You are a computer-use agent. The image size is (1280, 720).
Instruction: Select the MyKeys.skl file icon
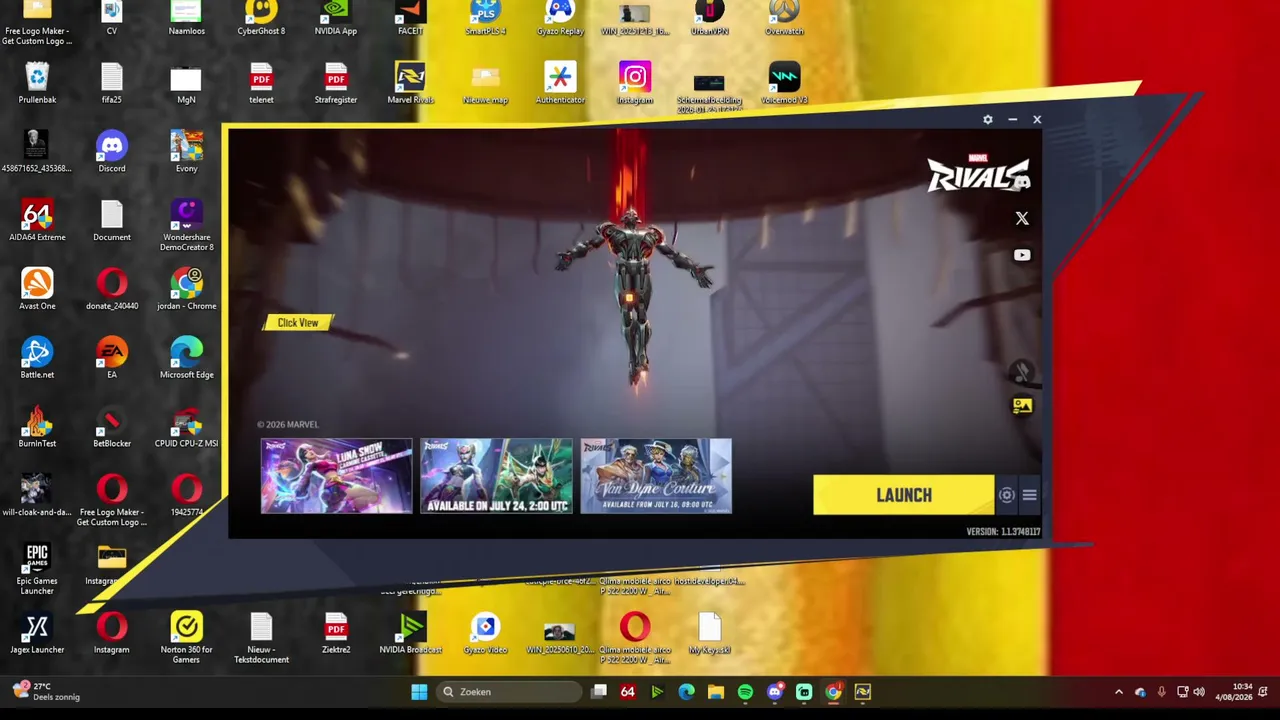(709, 634)
